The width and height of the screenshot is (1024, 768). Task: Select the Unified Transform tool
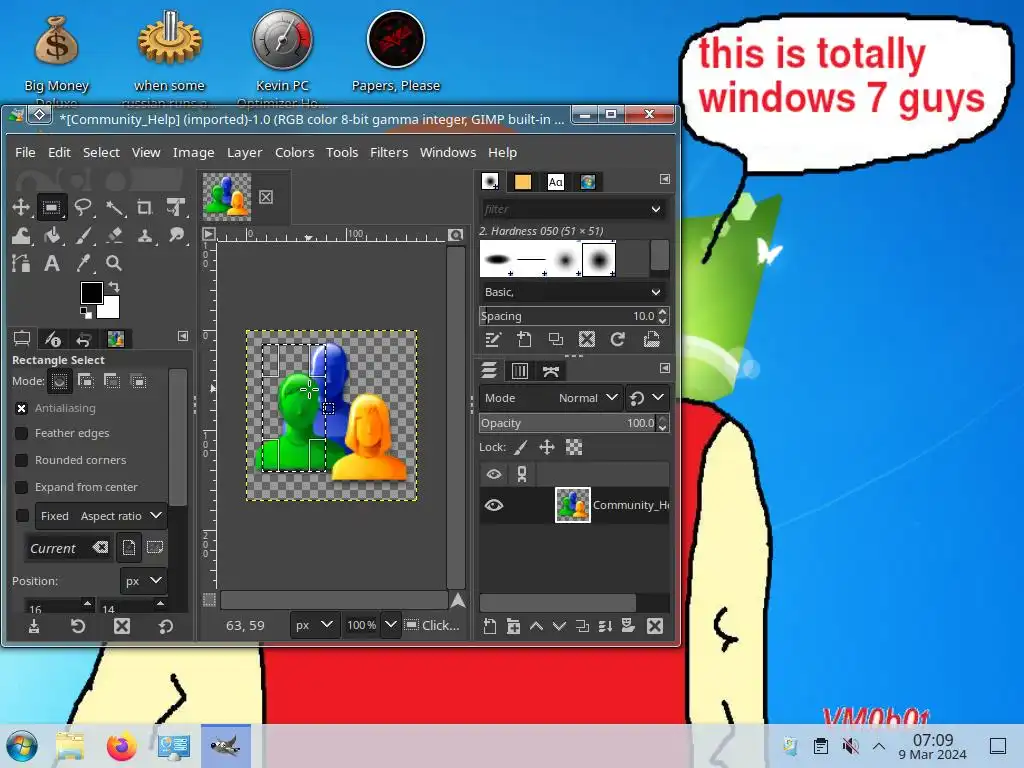[175, 208]
